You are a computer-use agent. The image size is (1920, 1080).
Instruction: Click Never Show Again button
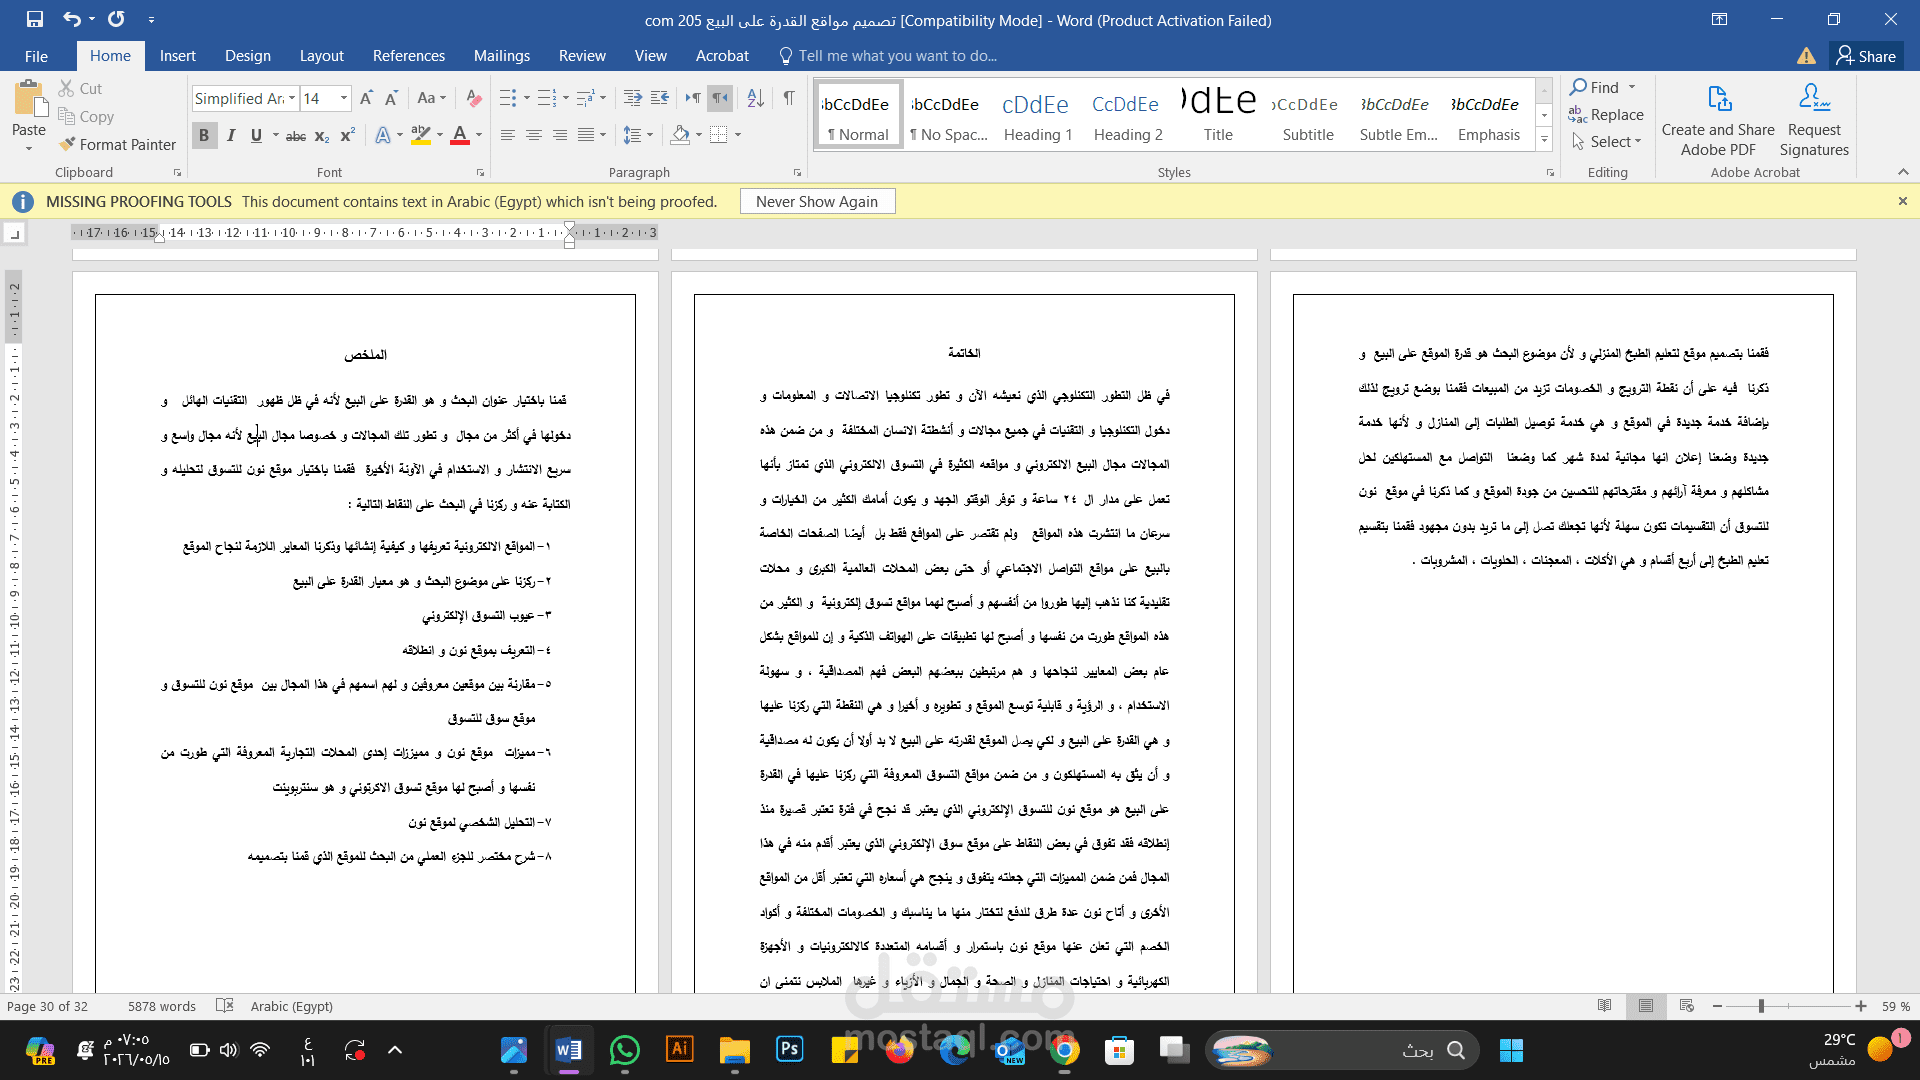817,202
